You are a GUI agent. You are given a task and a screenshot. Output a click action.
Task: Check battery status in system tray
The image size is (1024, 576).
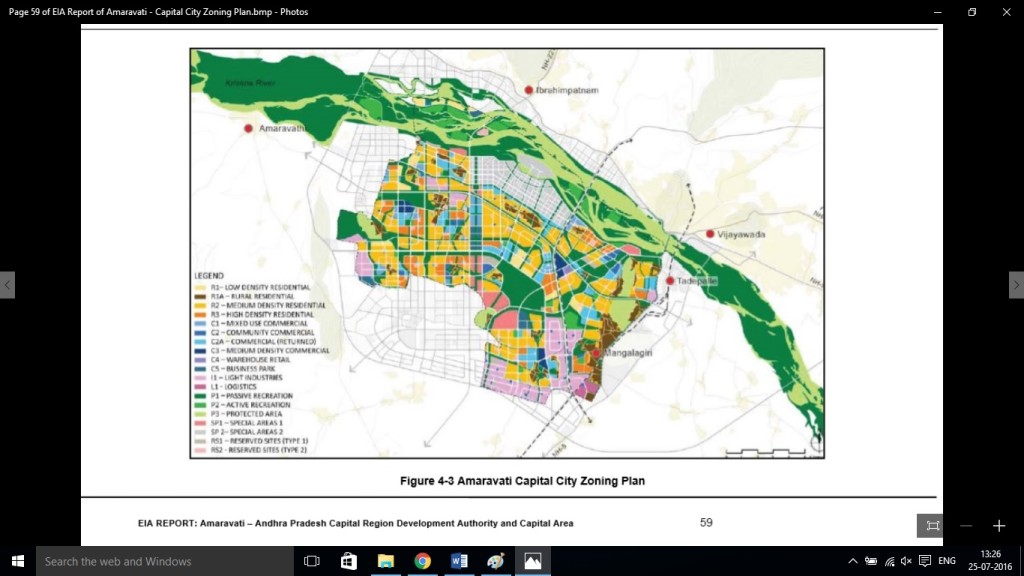pos(871,561)
